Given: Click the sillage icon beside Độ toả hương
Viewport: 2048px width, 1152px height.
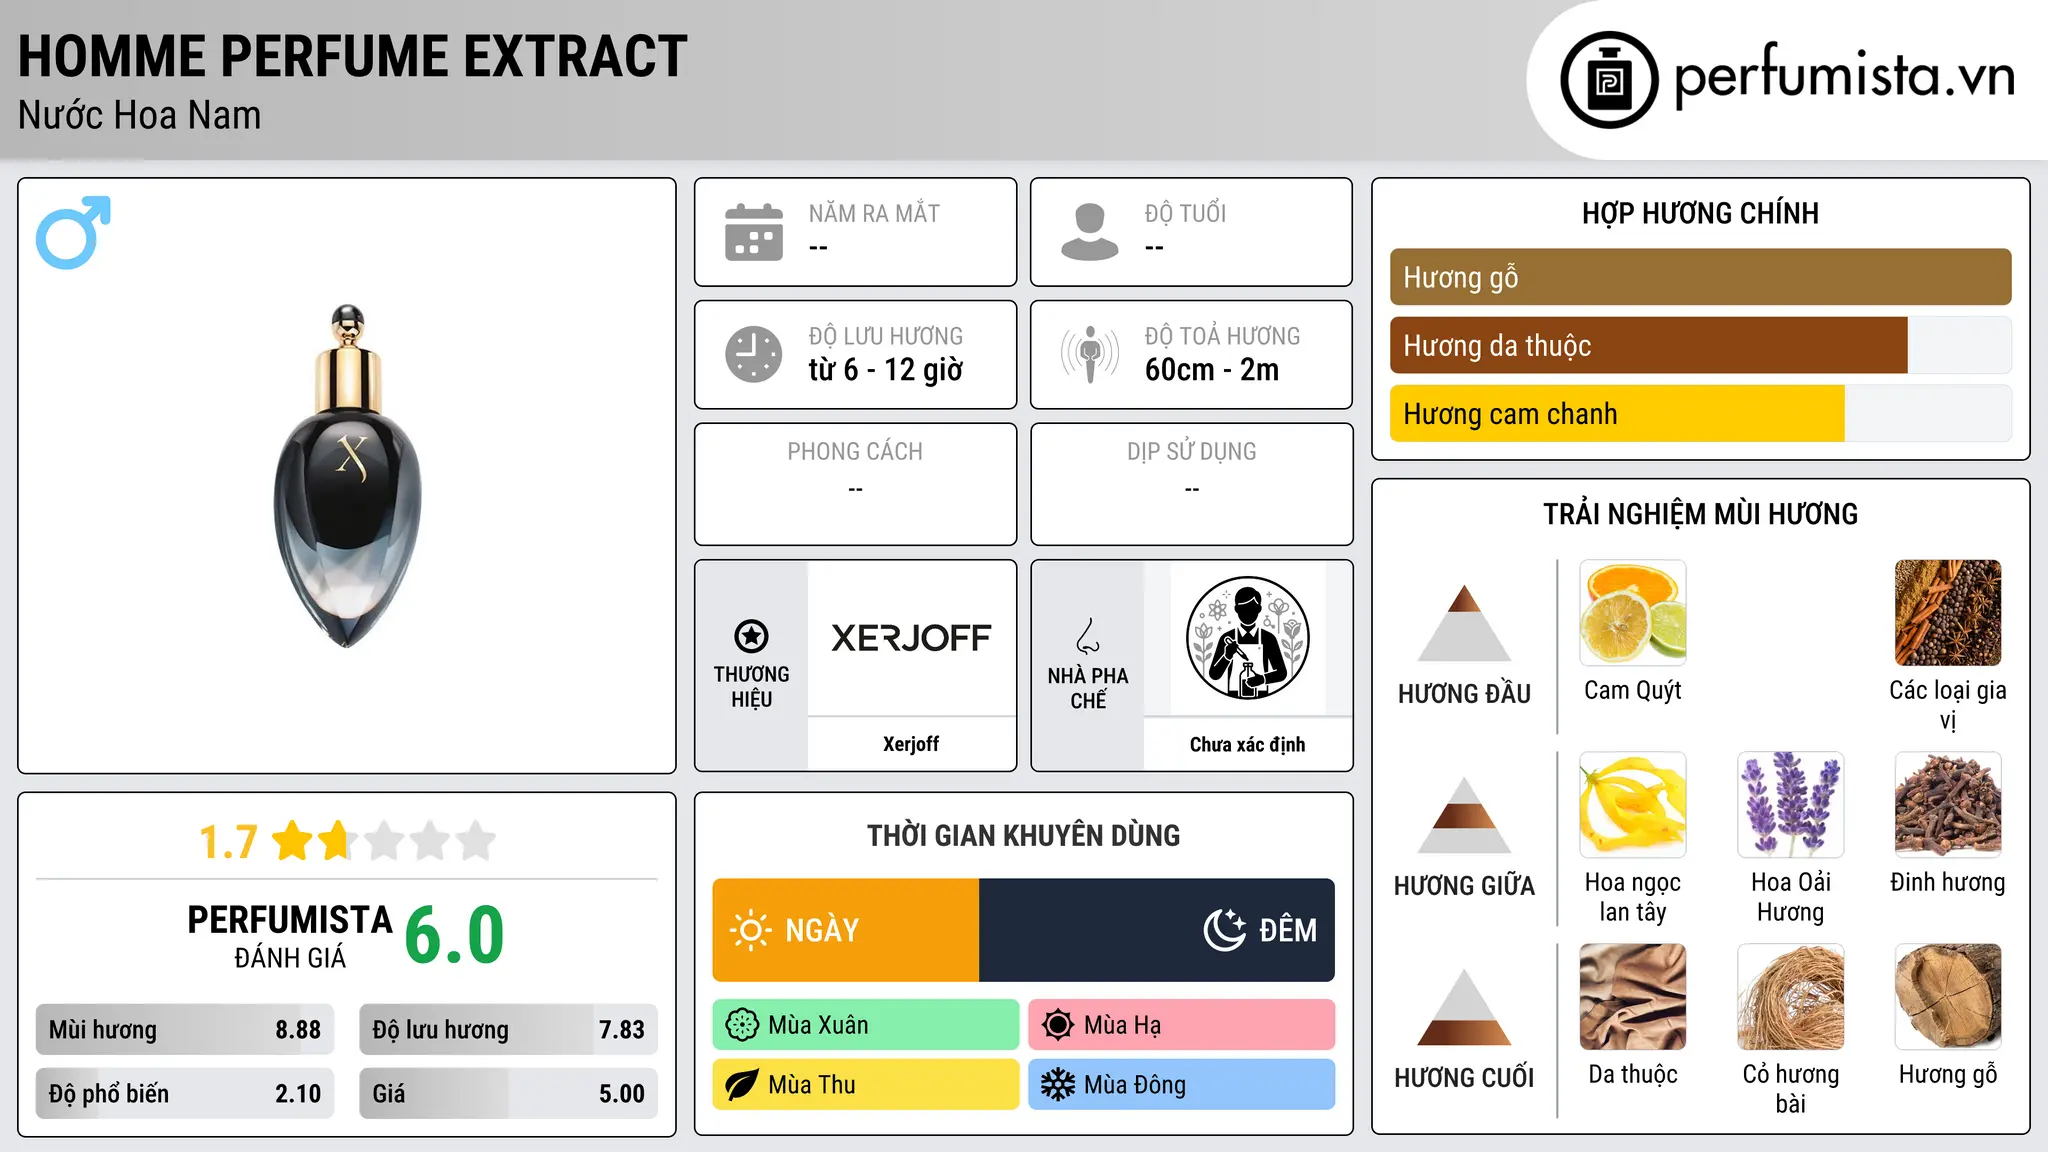Looking at the screenshot, I should 1090,354.
